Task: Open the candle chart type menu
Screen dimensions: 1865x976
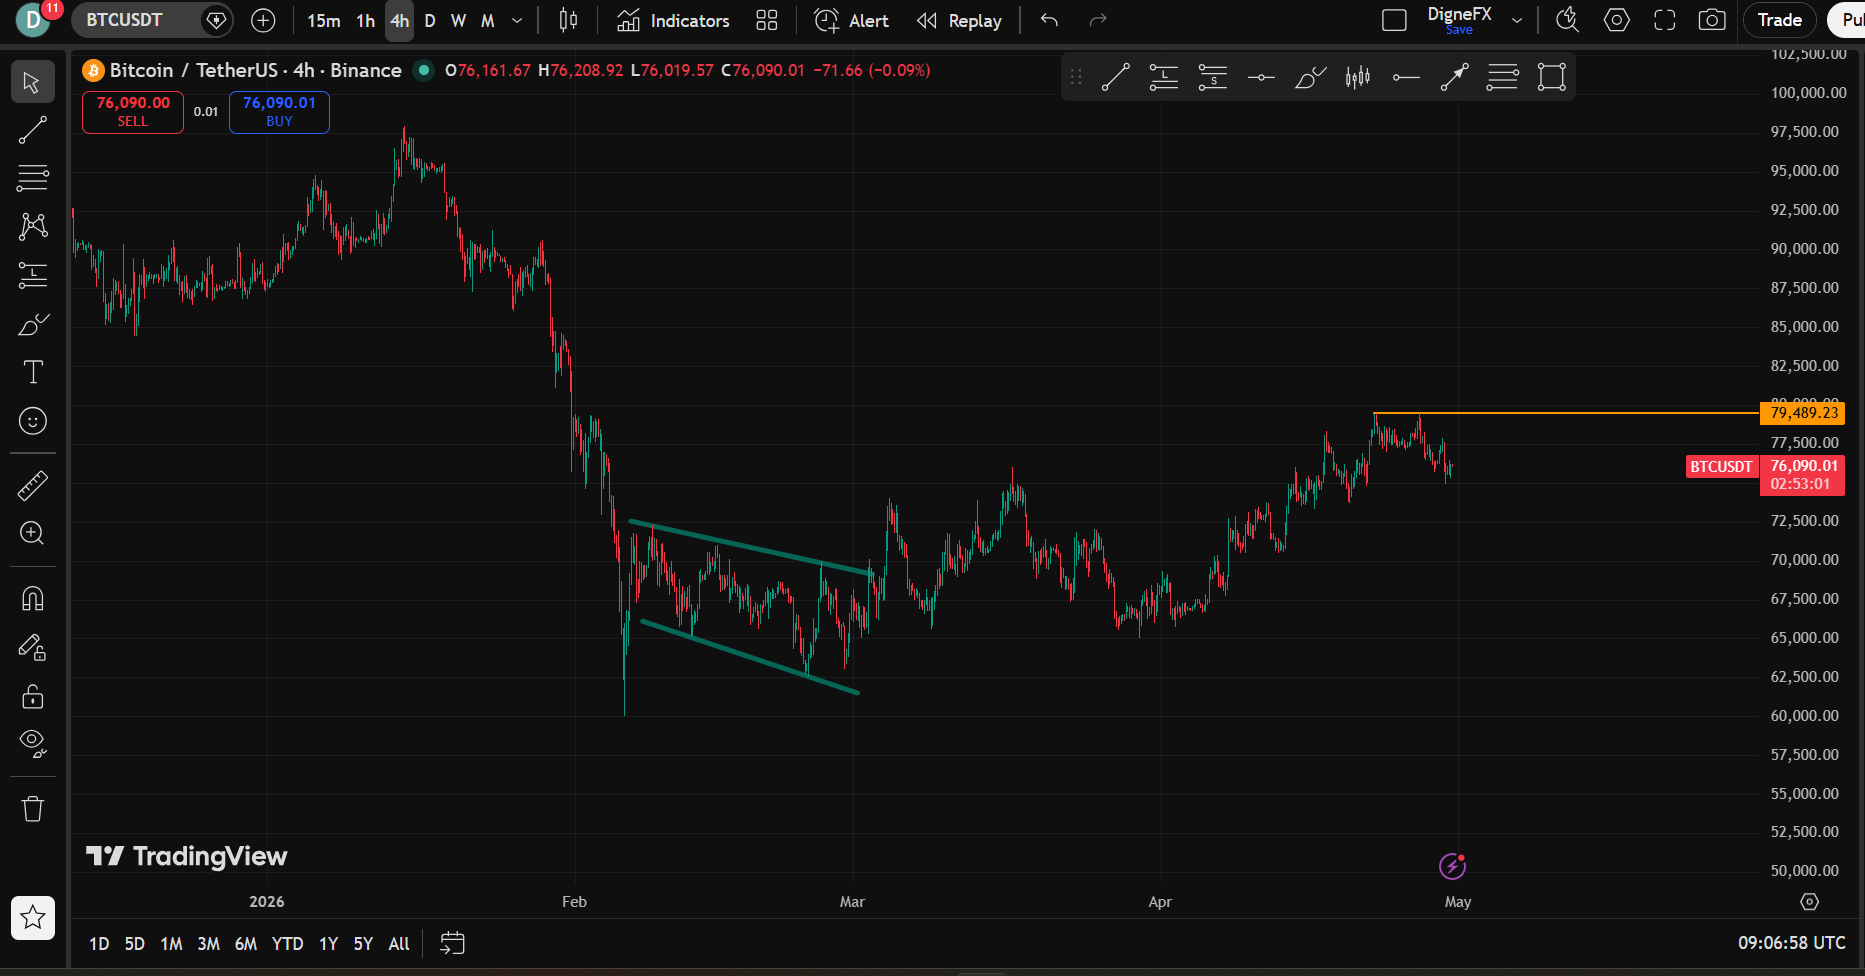Action: click(568, 20)
